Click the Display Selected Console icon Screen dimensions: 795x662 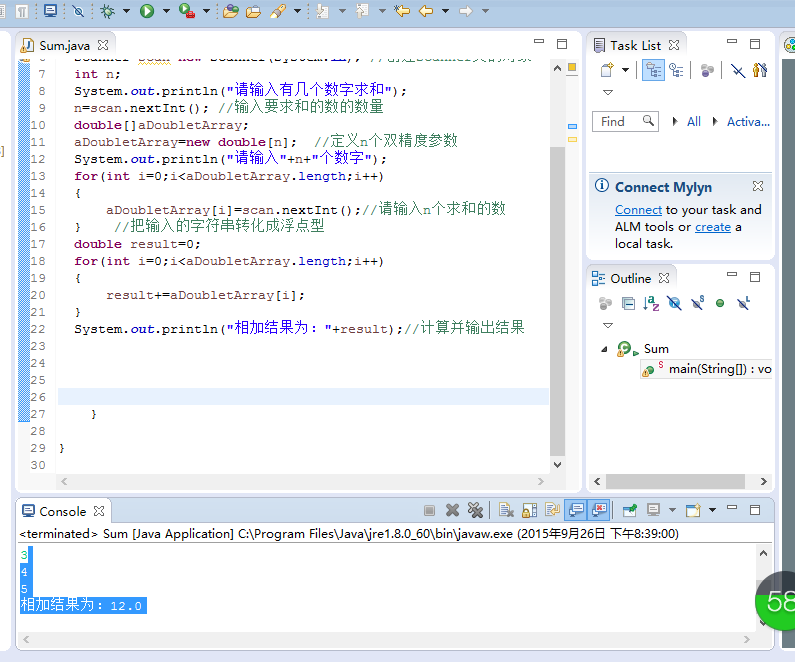pos(654,510)
